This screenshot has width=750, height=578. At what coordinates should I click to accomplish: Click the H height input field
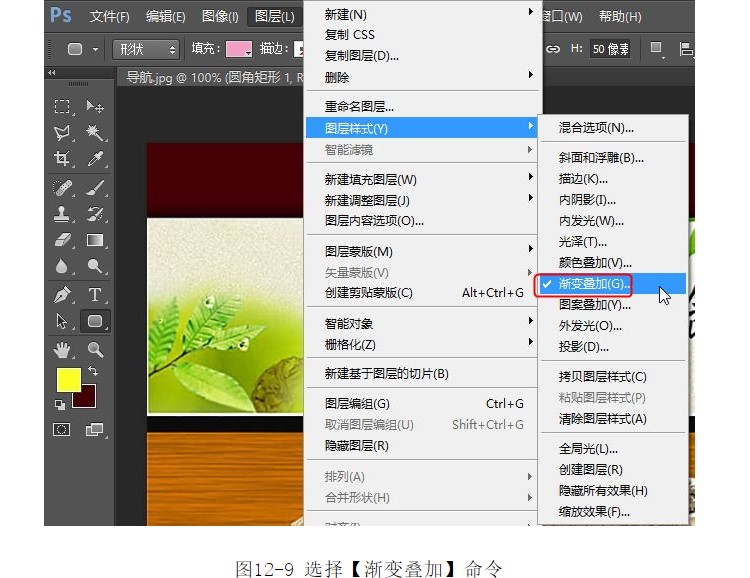click(x=609, y=49)
